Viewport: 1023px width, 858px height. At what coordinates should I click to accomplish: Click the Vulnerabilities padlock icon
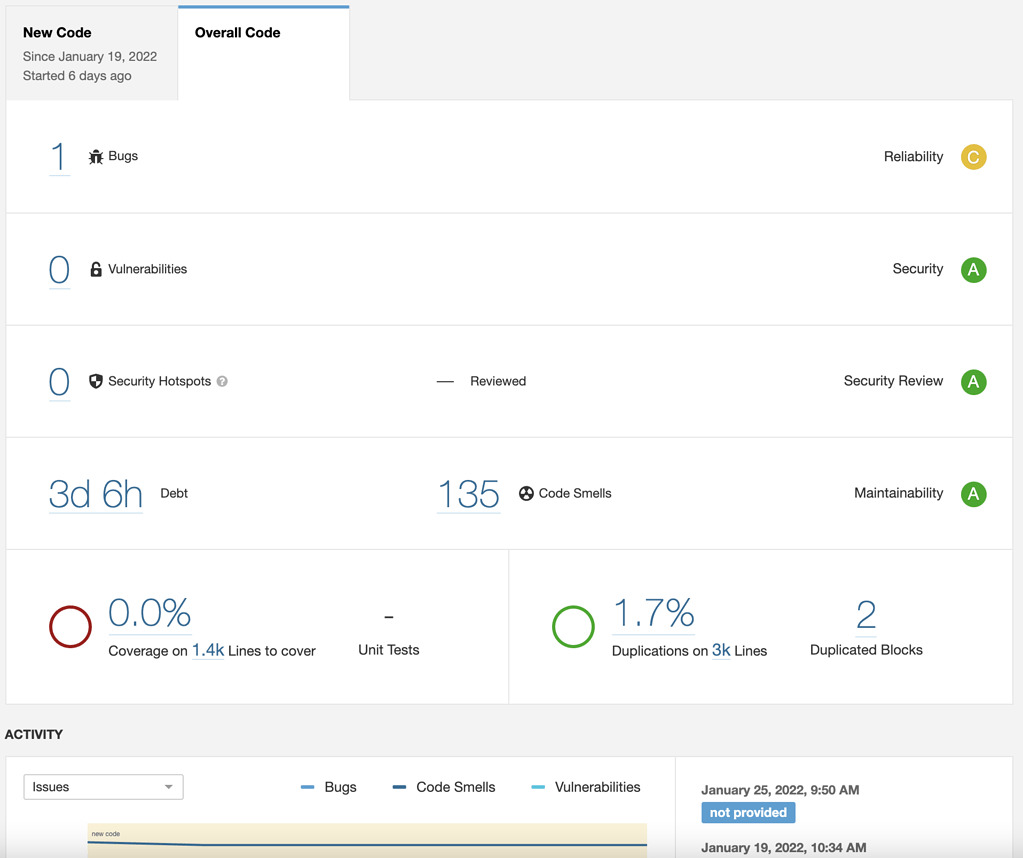(96, 269)
